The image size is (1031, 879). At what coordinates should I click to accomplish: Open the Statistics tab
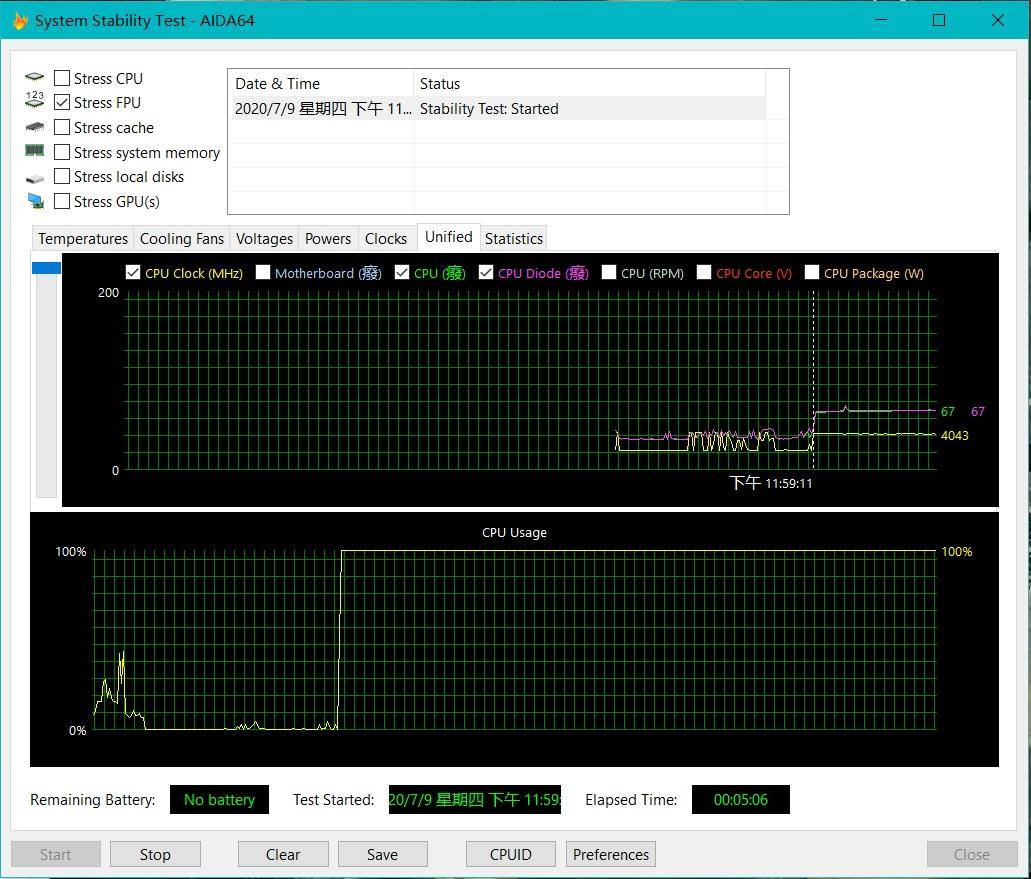(513, 239)
